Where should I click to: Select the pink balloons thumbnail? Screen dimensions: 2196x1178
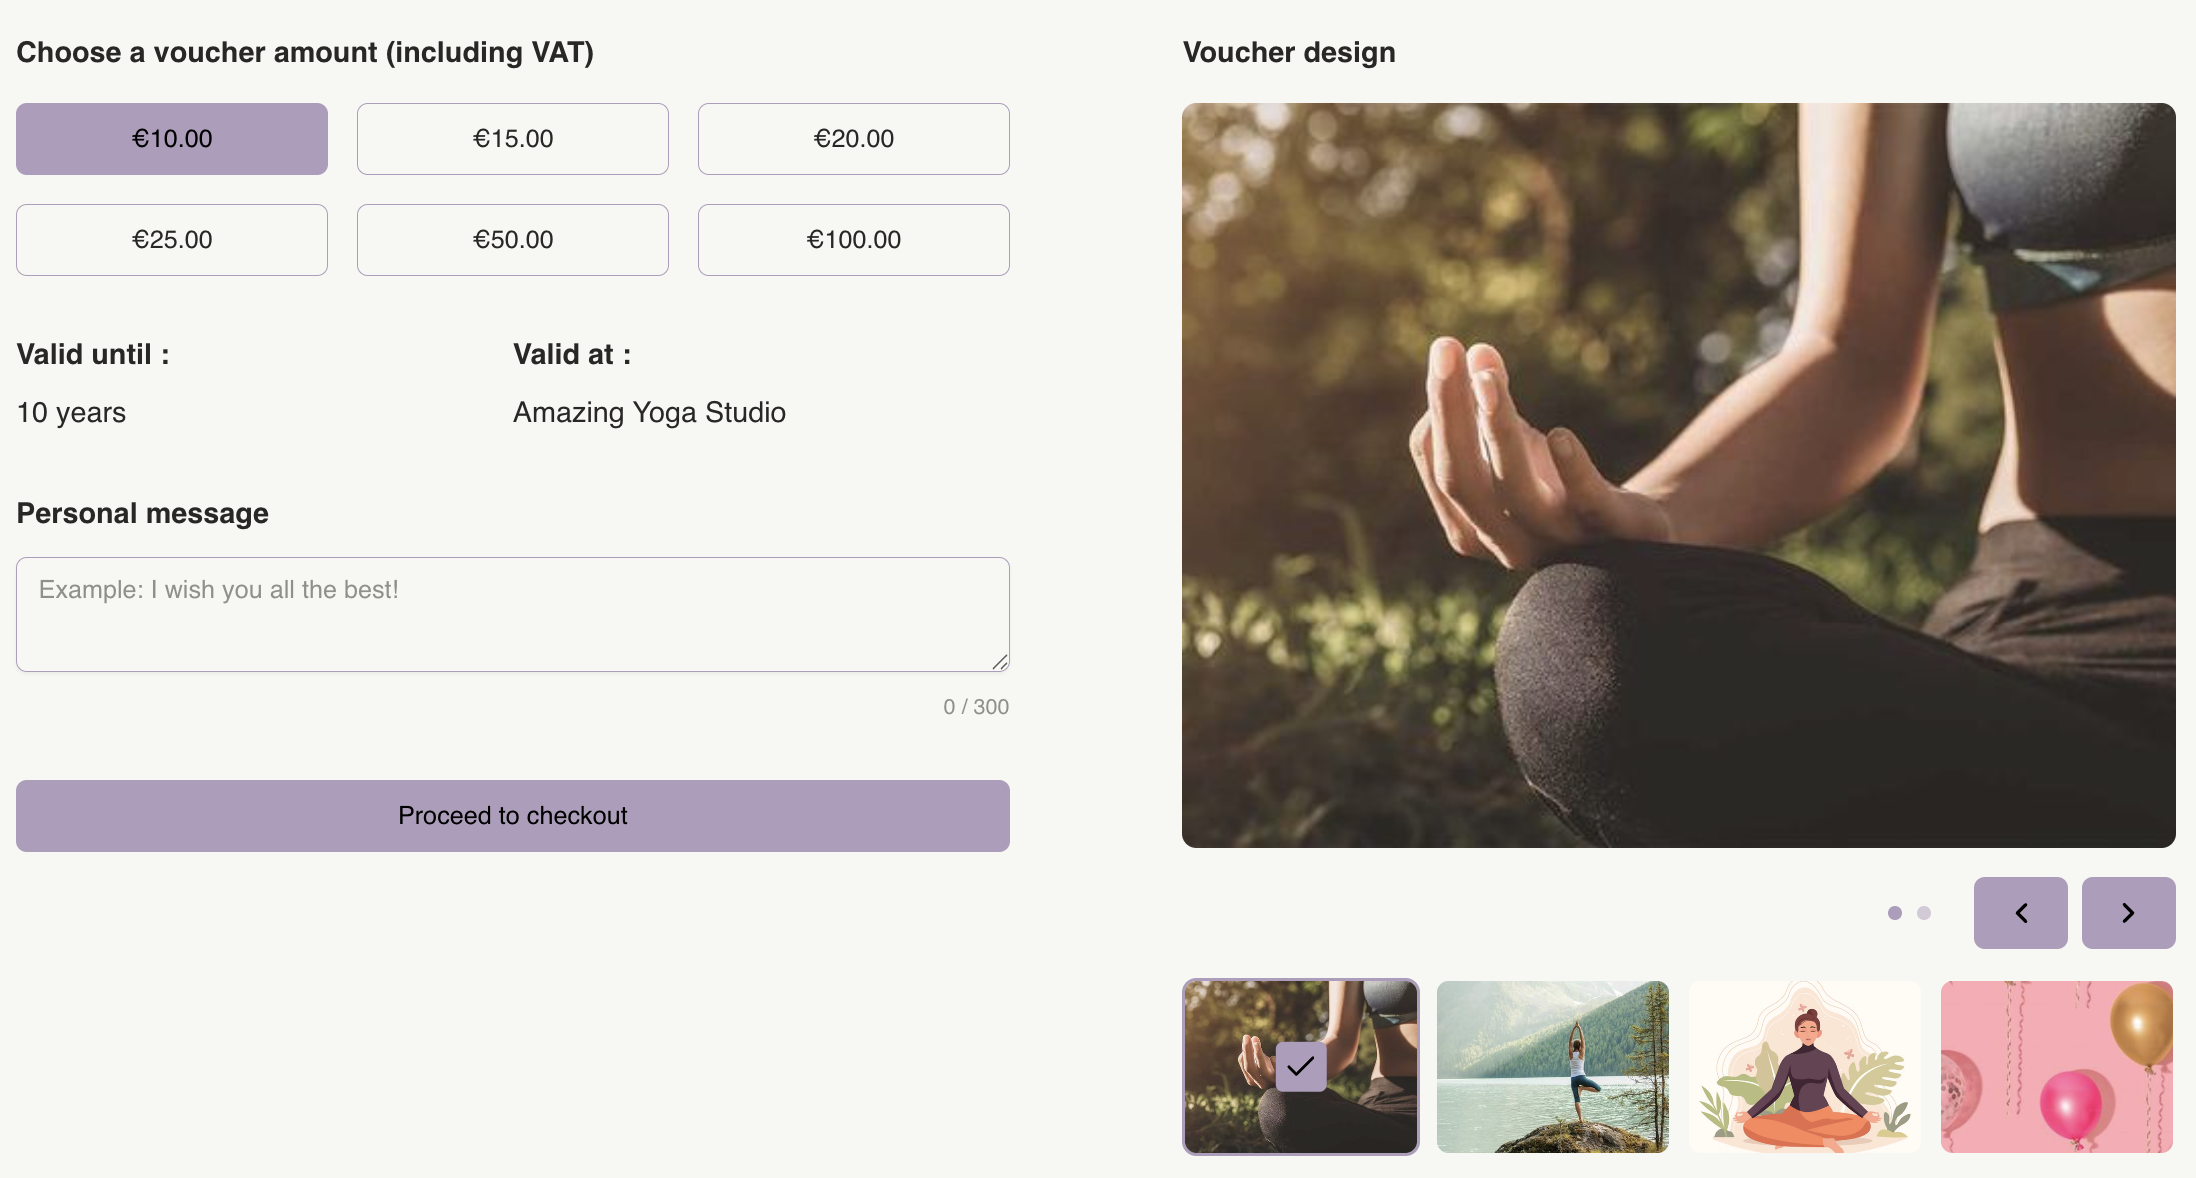2057,1067
